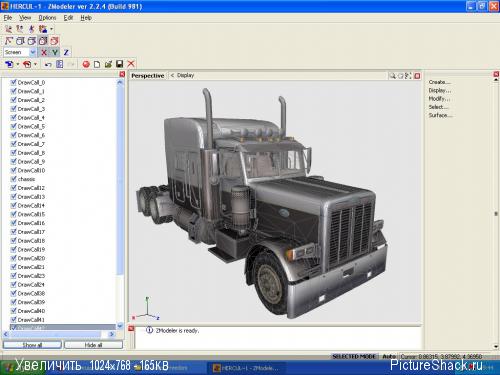Open red cube icon dropdown arrow

point(35,64)
